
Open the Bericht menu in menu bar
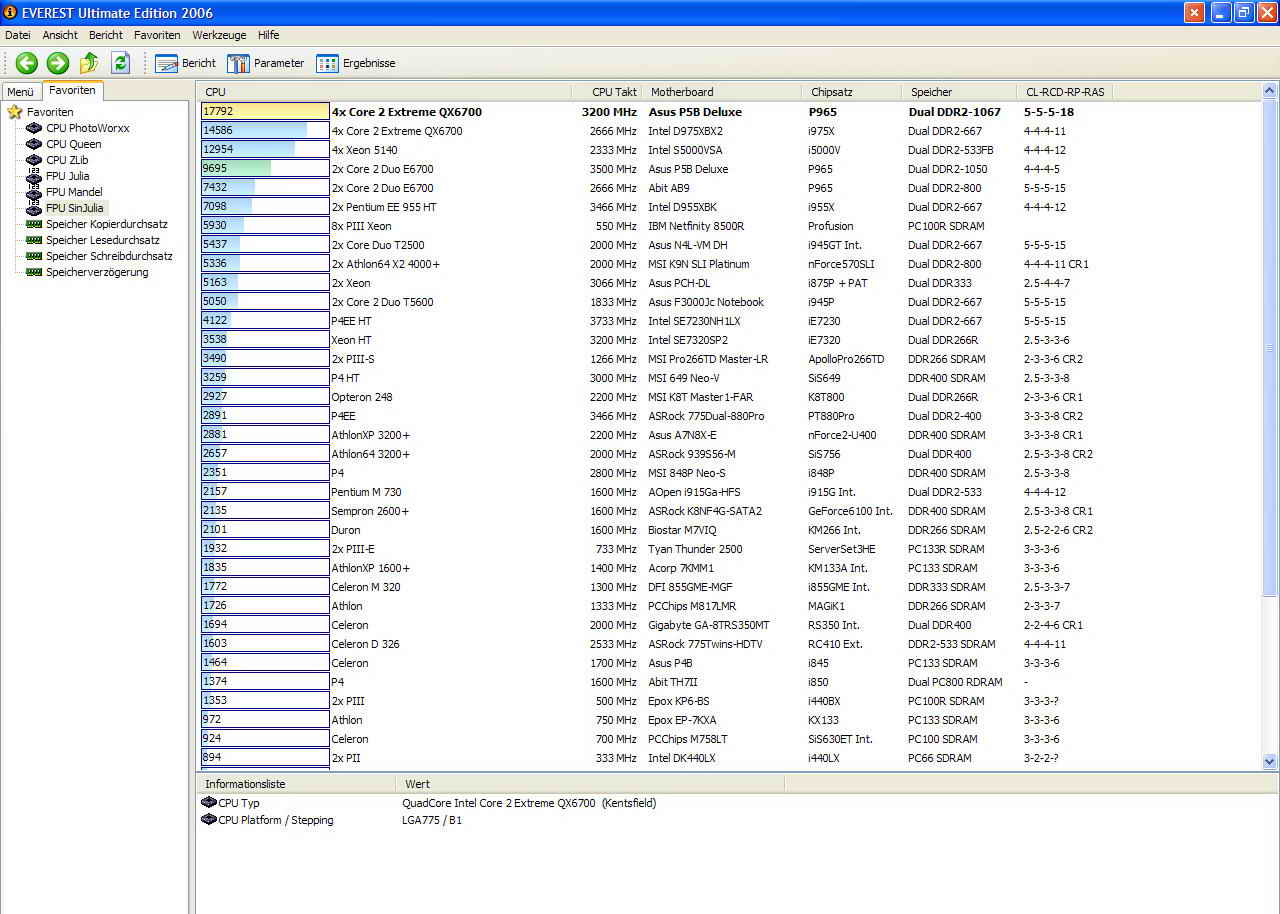106,35
